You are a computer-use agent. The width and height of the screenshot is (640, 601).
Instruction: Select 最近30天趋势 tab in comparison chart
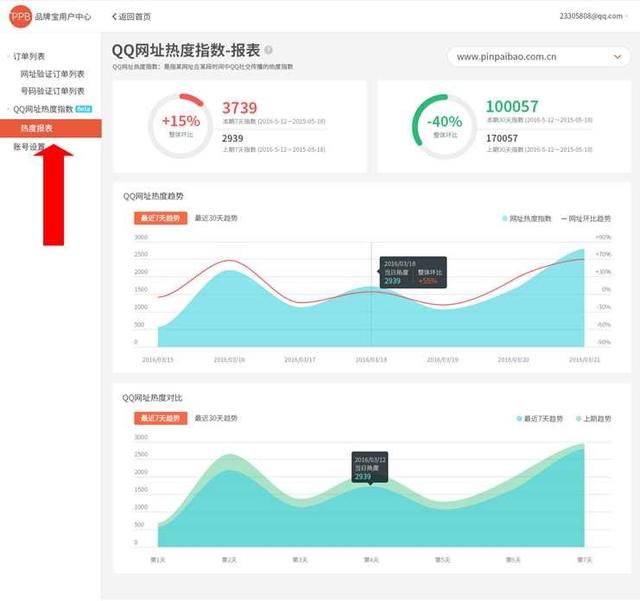tap(216, 418)
